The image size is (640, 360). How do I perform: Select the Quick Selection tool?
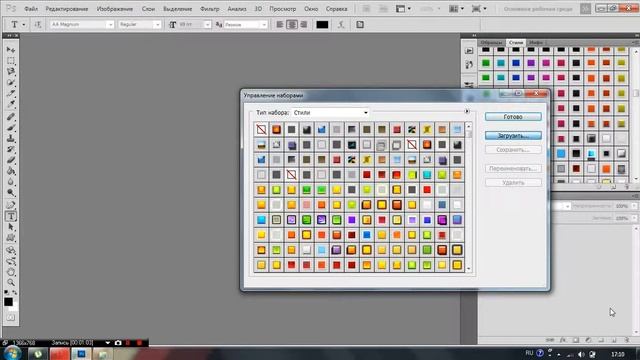(x=11, y=82)
